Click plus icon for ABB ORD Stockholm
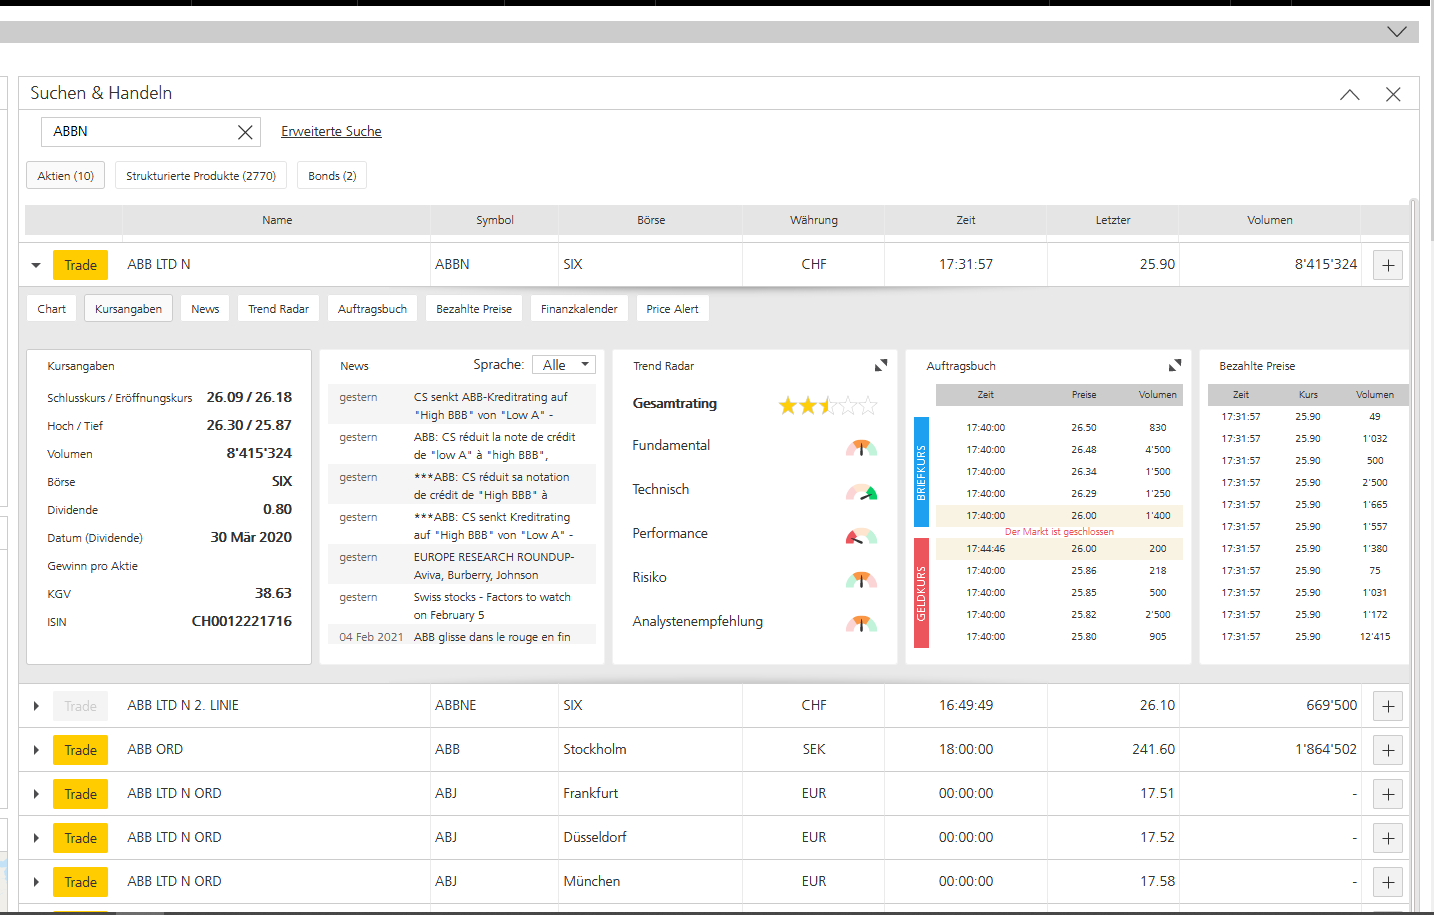The image size is (1434, 915). point(1387,750)
